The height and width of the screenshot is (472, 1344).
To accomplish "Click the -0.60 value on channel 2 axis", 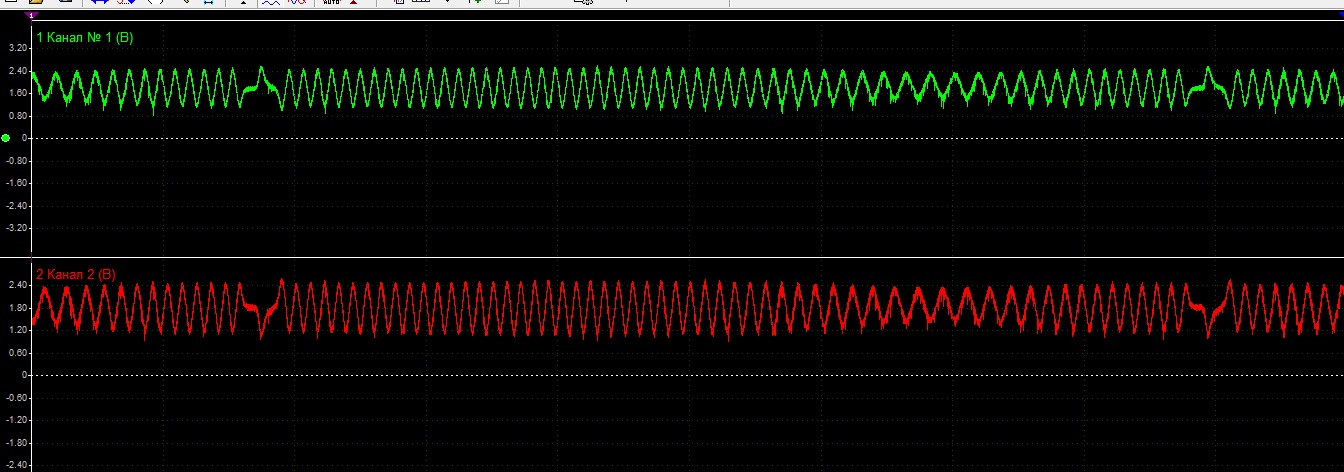I will 15,397.
